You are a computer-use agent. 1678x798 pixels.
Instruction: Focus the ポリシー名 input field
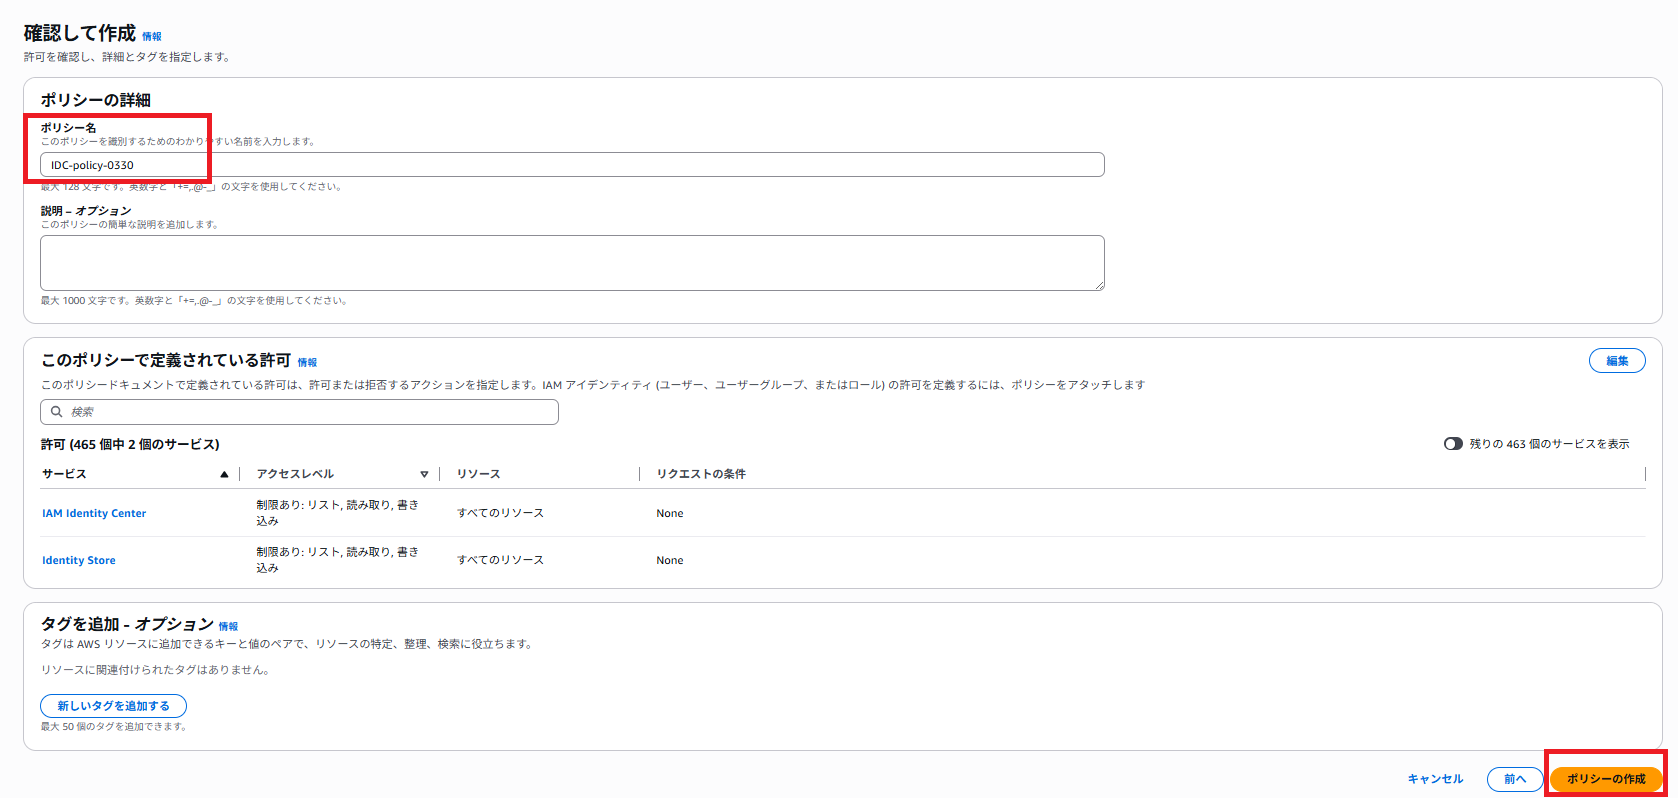(572, 165)
